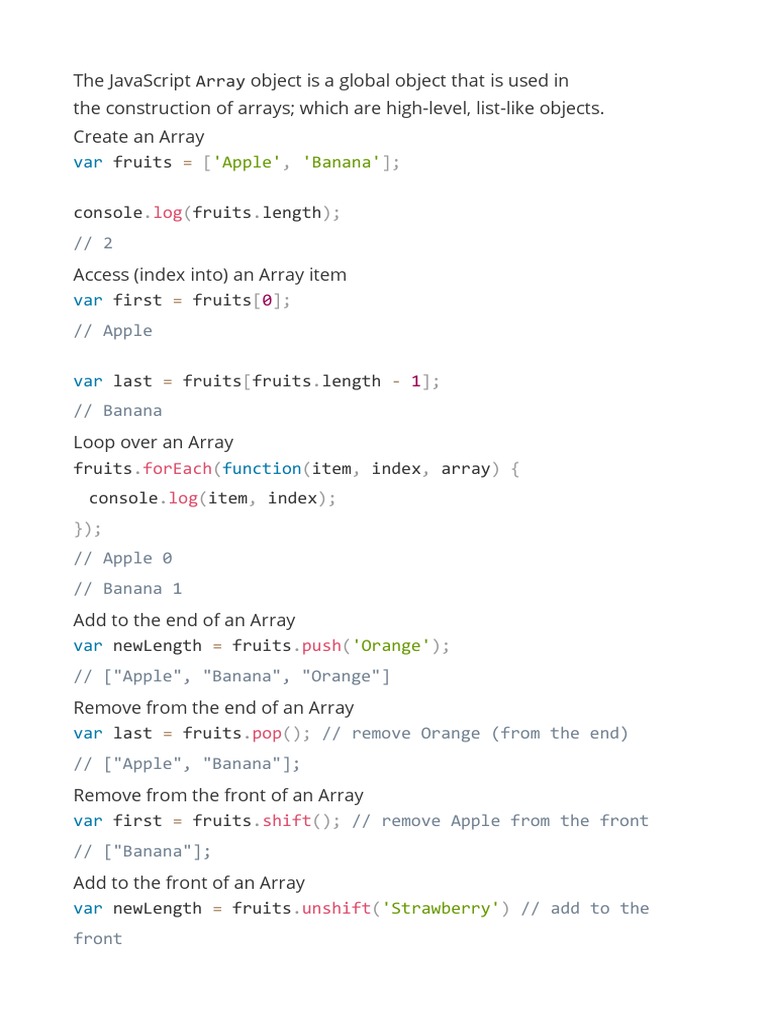
Task: Click the '// Banana 1' comment
Action: 128,588
